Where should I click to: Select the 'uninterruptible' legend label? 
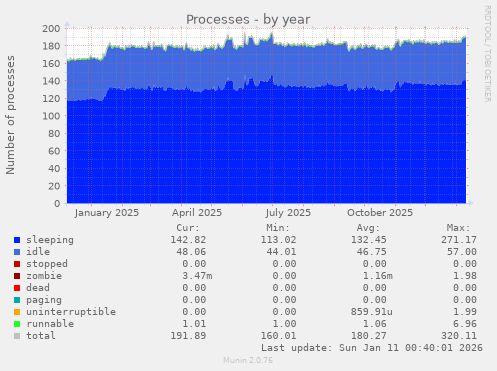coord(71,312)
